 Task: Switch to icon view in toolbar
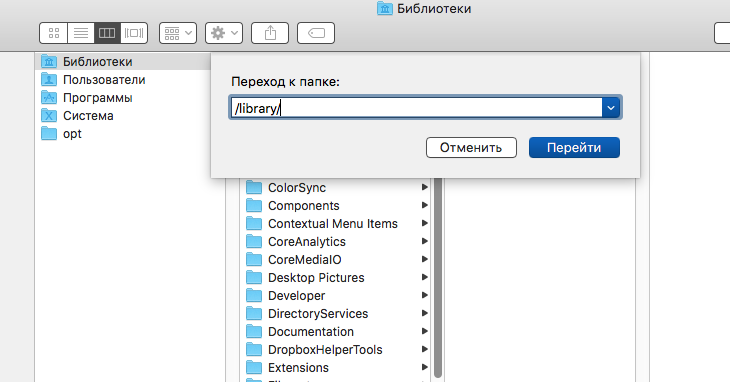click(54, 33)
